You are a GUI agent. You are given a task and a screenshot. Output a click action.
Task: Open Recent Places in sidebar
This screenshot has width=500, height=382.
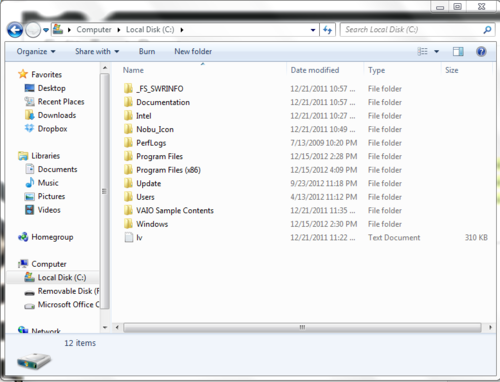coord(61,102)
